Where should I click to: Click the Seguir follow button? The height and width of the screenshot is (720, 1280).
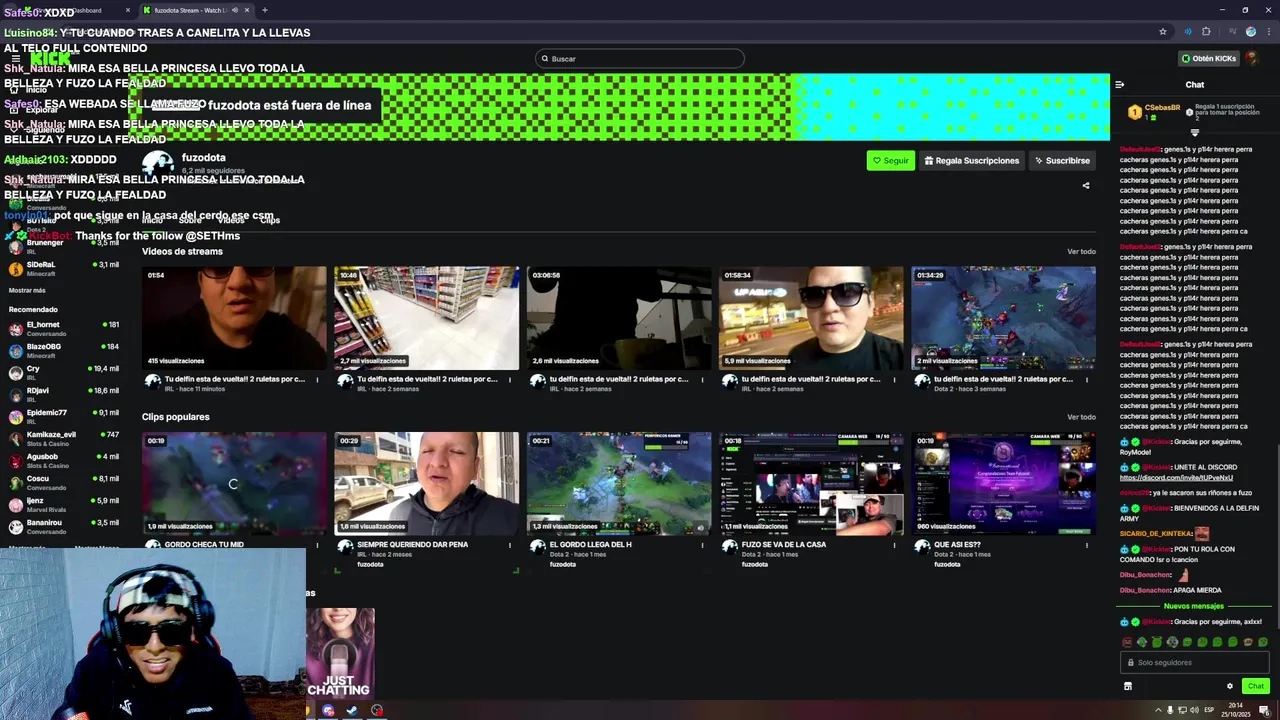[x=890, y=160]
